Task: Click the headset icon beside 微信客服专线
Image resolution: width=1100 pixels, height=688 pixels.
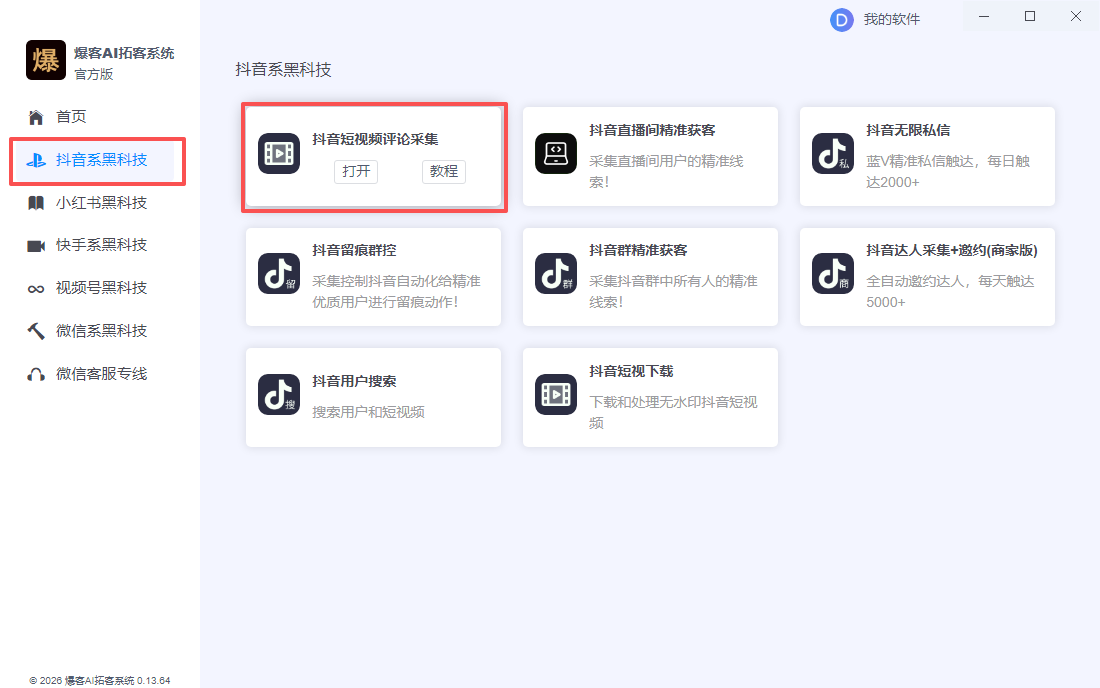Action: [36, 375]
